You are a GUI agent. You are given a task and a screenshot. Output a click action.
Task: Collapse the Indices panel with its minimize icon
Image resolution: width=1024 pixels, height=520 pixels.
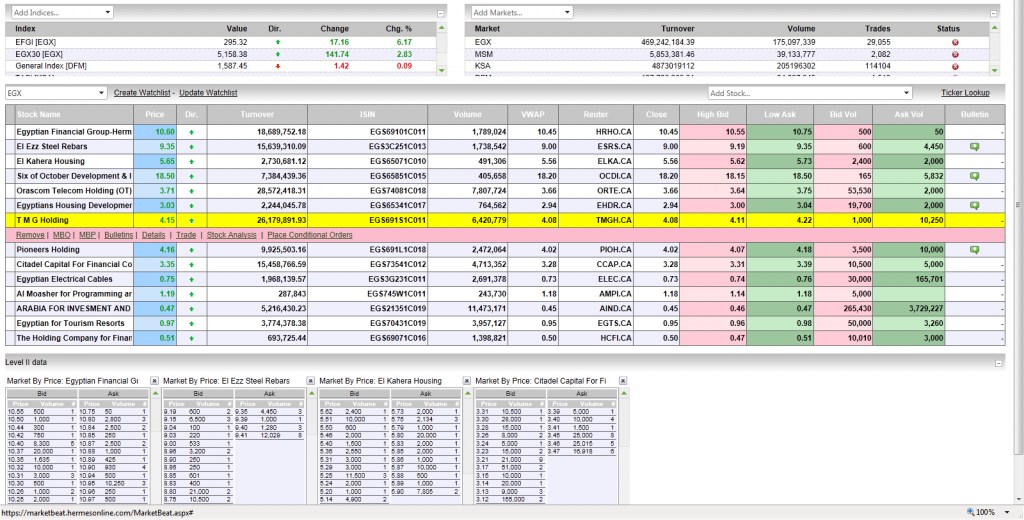(441, 14)
